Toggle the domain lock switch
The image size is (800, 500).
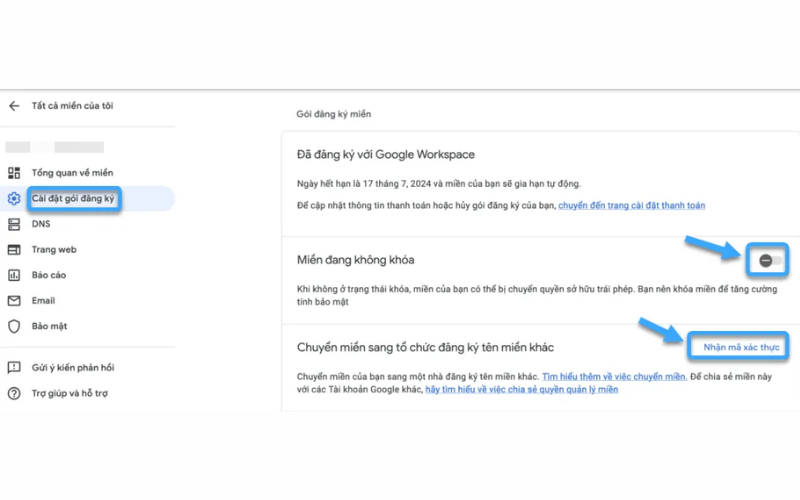(767, 260)
